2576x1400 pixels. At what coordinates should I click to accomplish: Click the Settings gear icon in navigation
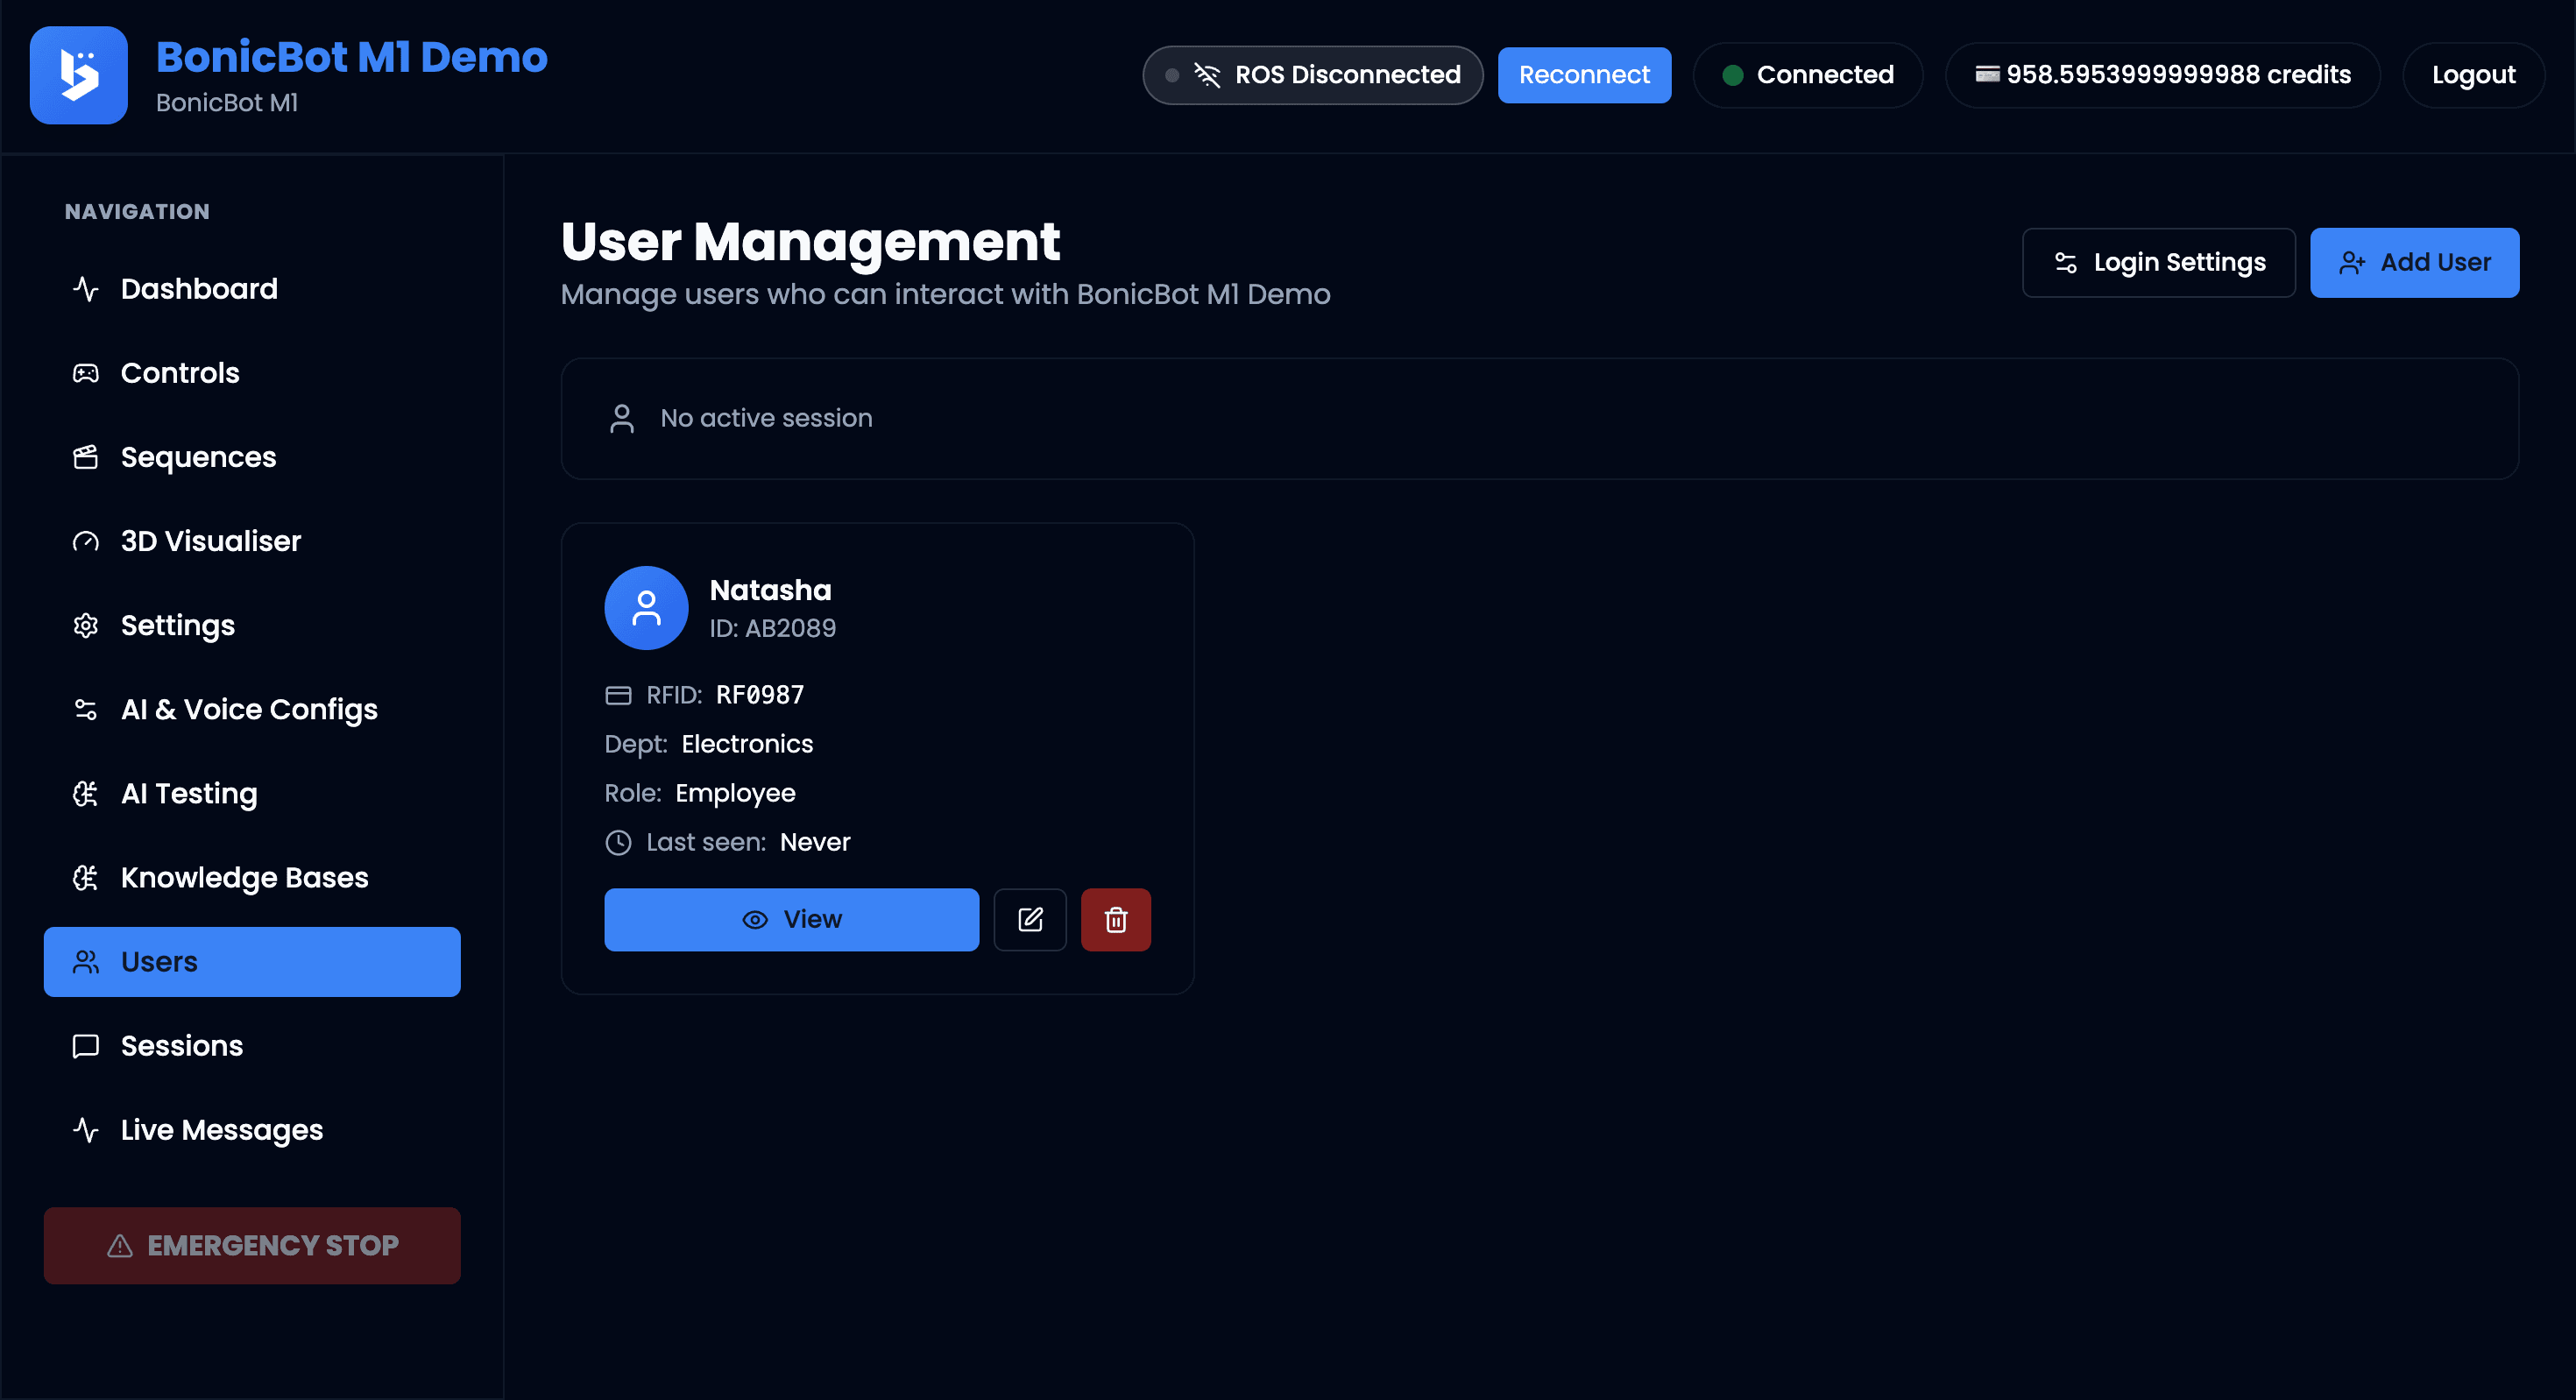85,625
